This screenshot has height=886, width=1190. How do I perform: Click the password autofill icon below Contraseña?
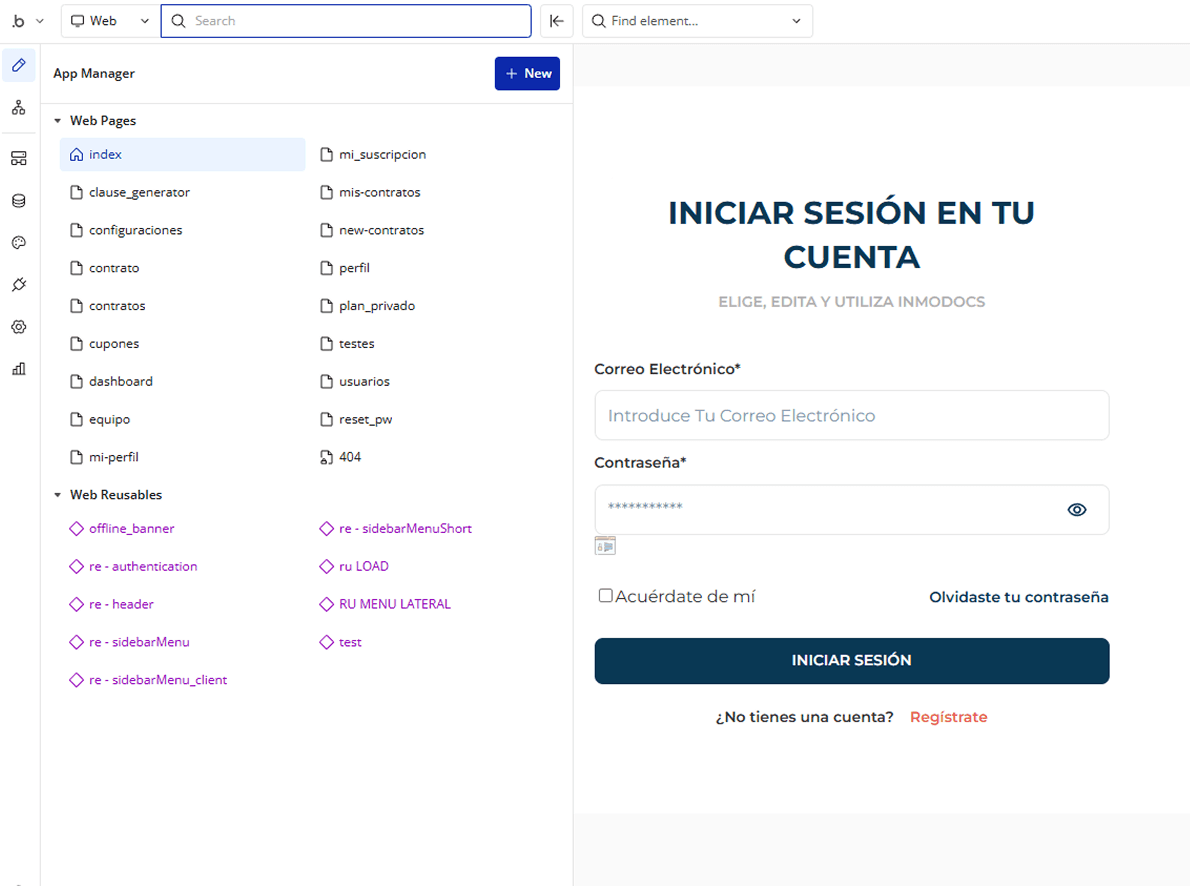point(605,546)
